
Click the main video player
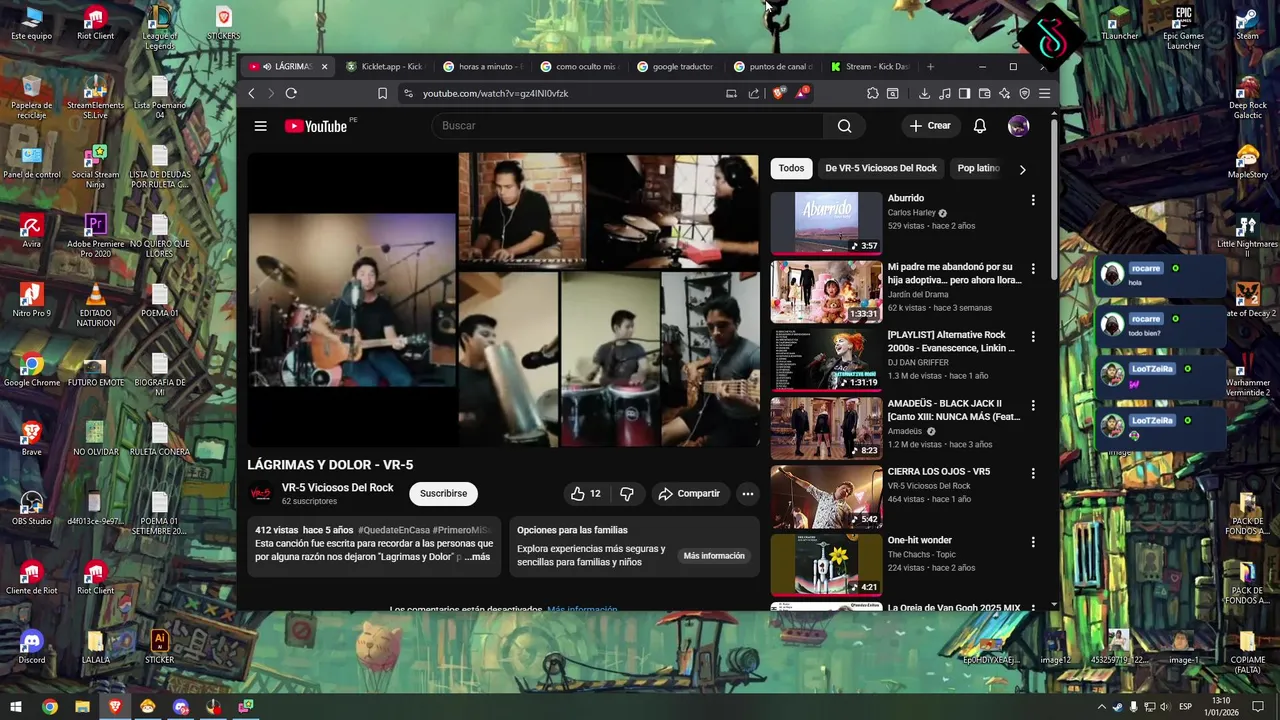pos(503,300)
